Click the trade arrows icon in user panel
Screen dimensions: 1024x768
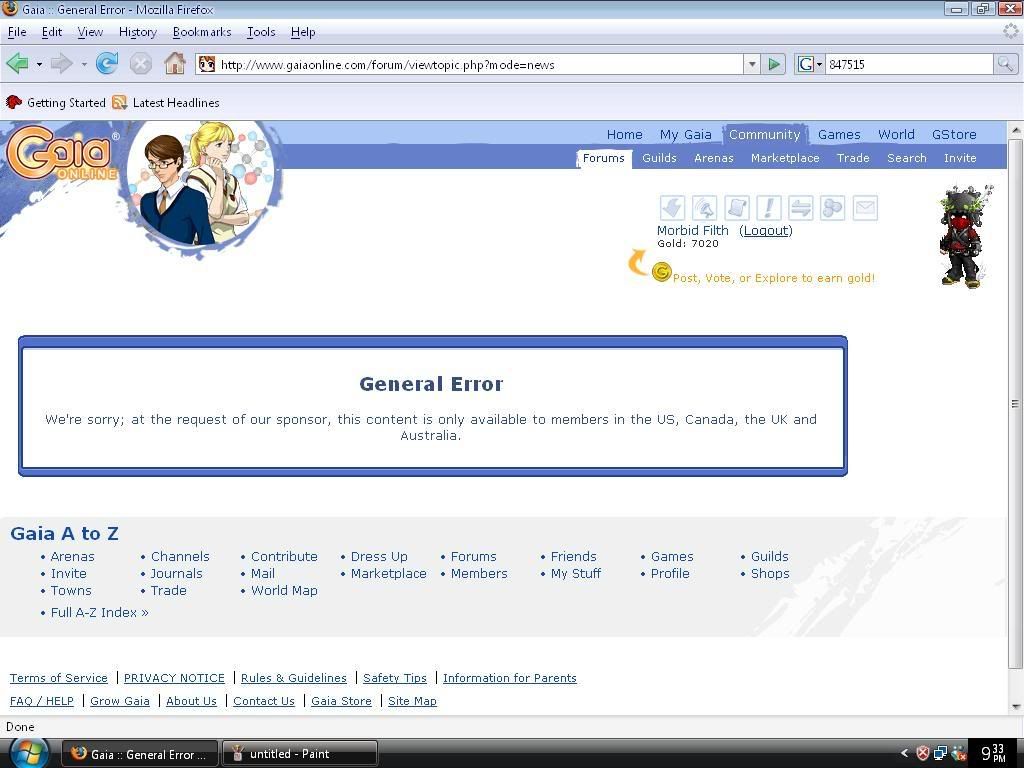tap(800, 208)
